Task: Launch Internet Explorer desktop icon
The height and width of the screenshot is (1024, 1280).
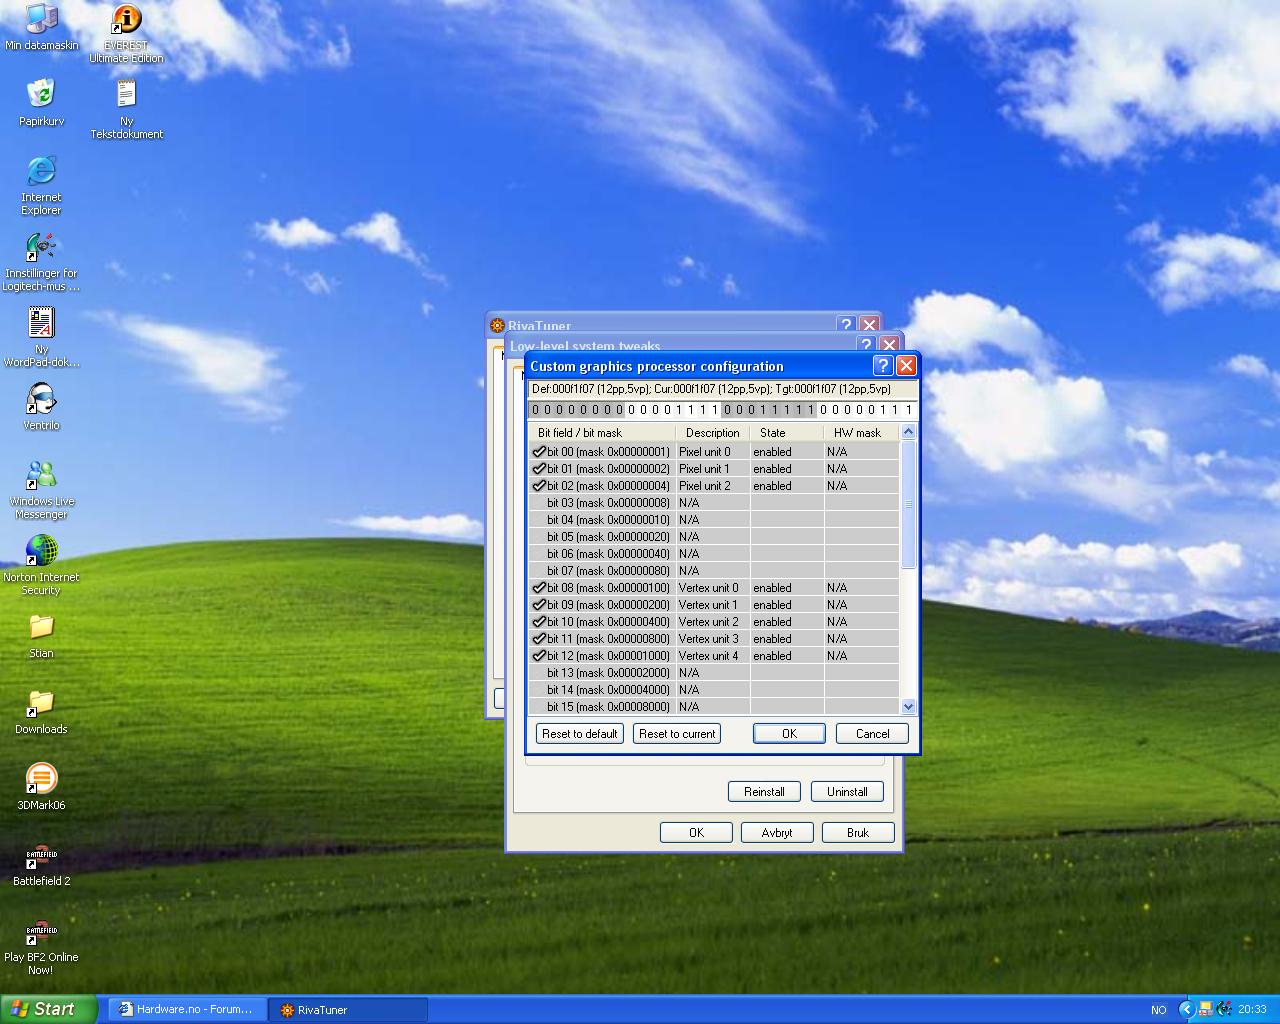Action: (41, 185)
